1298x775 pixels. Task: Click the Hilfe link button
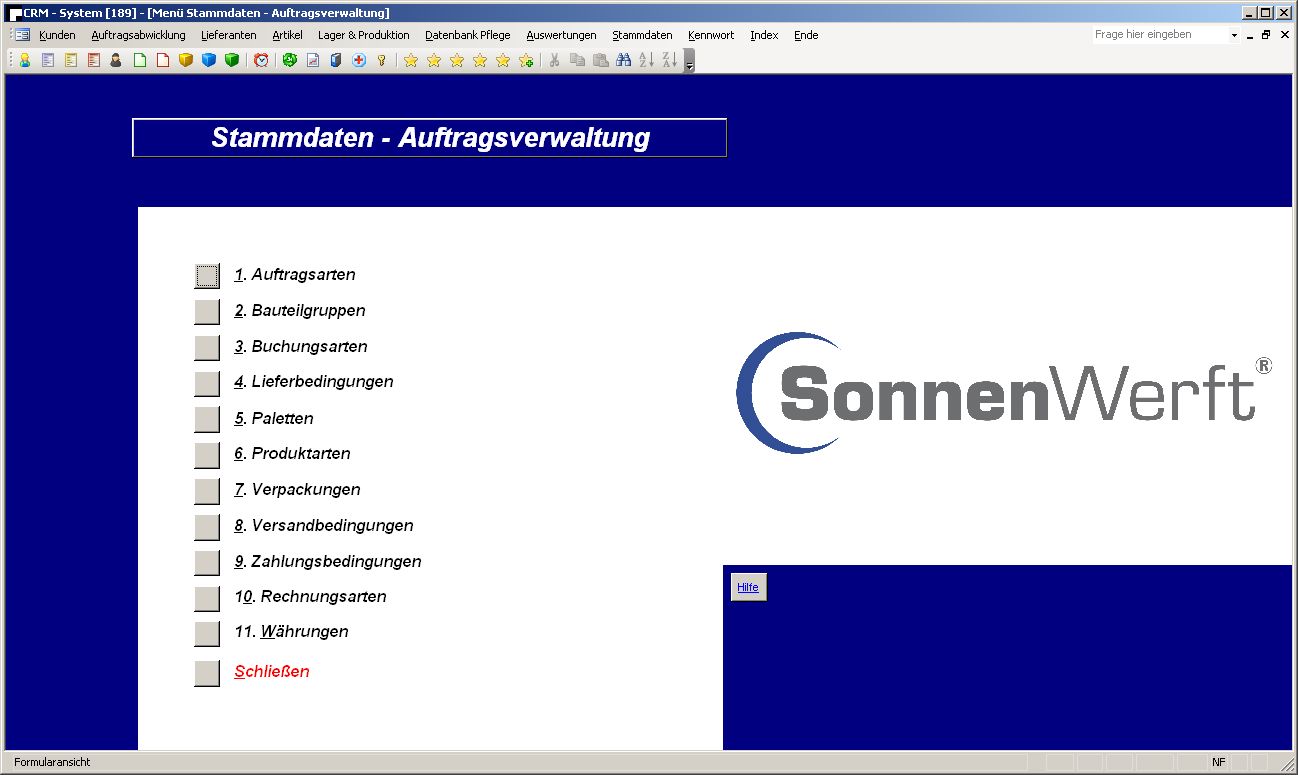748,587
